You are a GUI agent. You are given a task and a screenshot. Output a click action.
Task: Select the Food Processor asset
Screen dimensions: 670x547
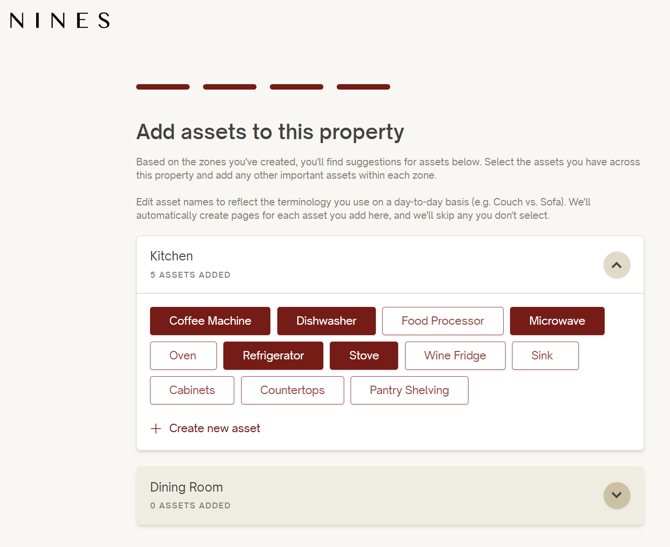[x=443, y=321]
